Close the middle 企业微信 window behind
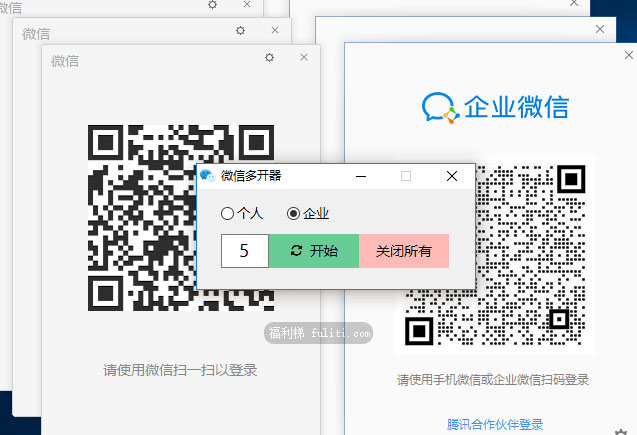Image resolution: width=637 pixels, height=435 pixels. pyautogui.click(x=600, y=29)
